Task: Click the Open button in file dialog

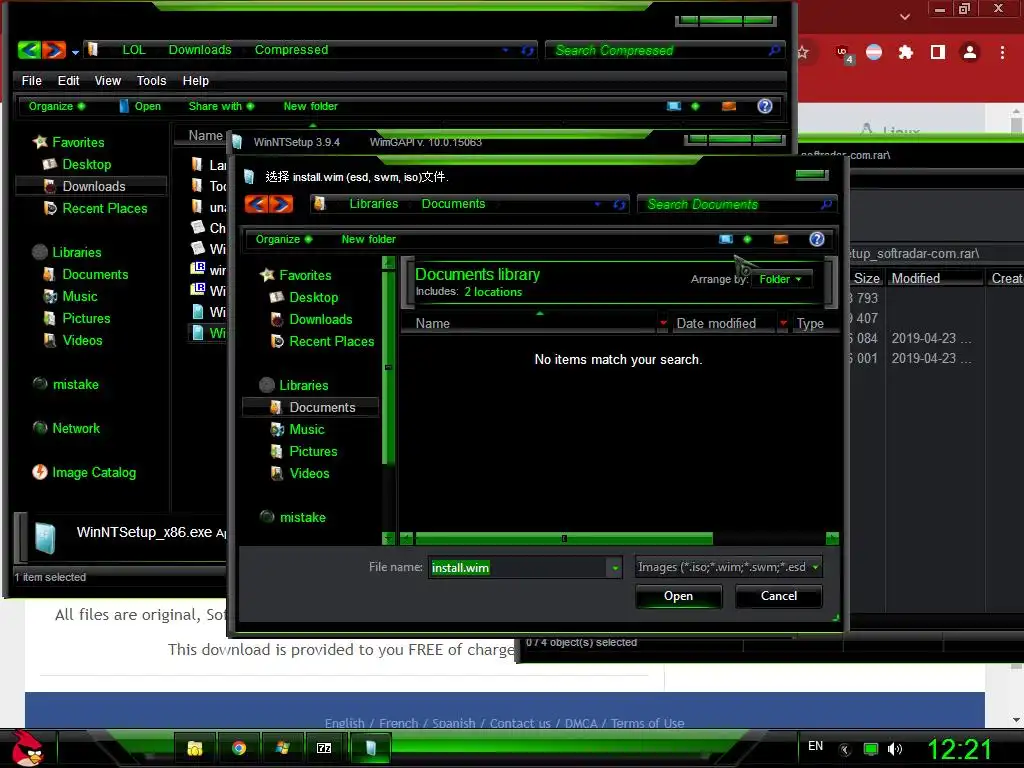Action: [x=679, y=596]
